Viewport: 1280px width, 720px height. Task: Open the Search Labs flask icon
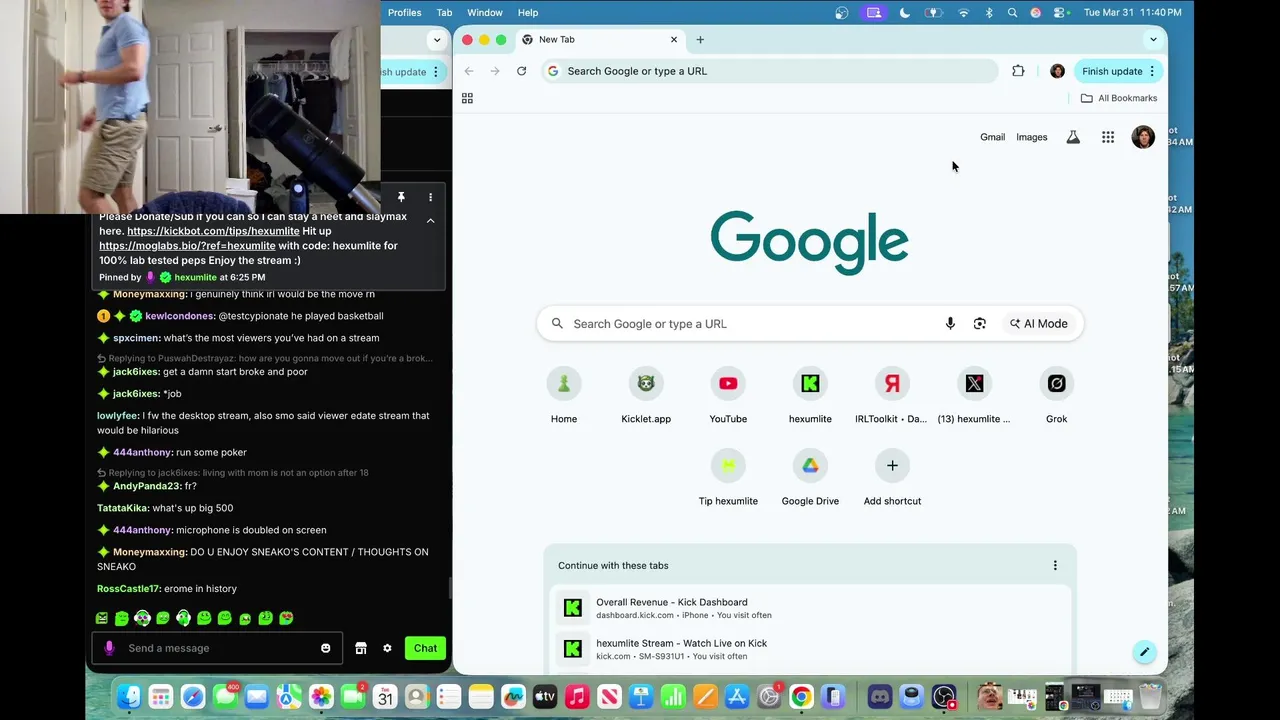click(x=1073, y=137)
